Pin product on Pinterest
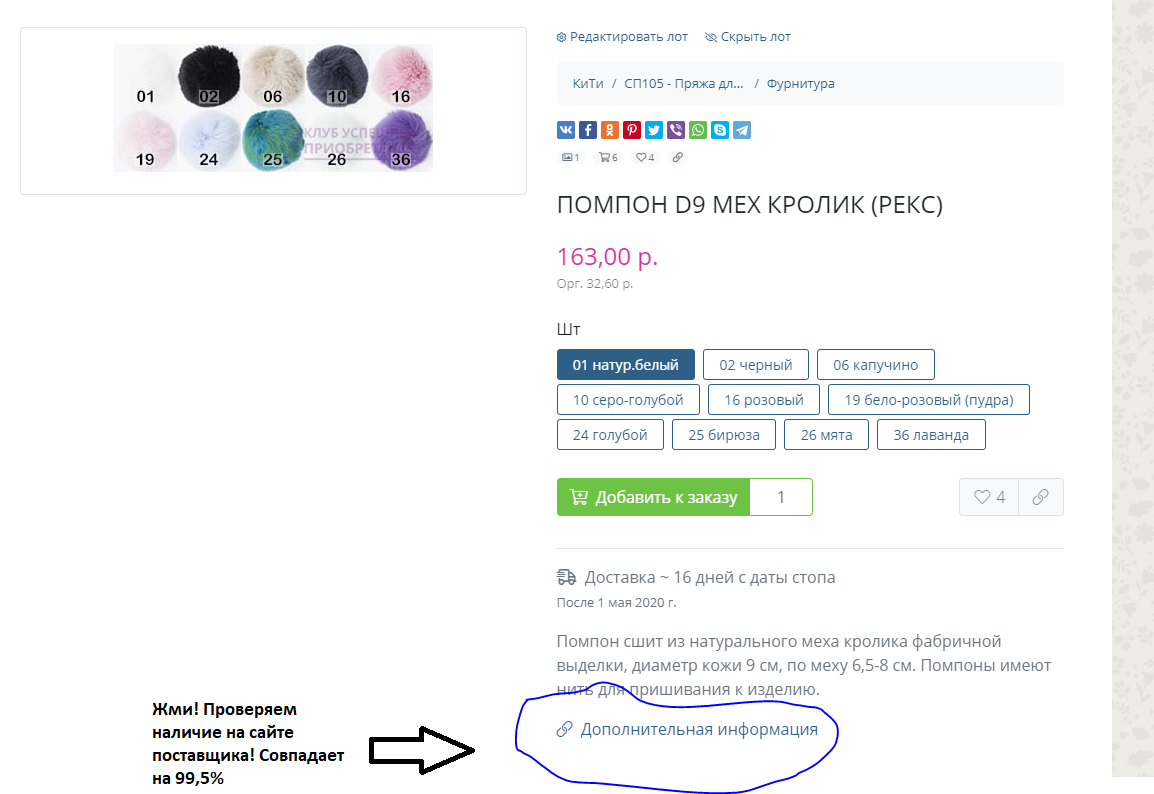Screen dimensions: 1154x794 (x=631, y=130)
